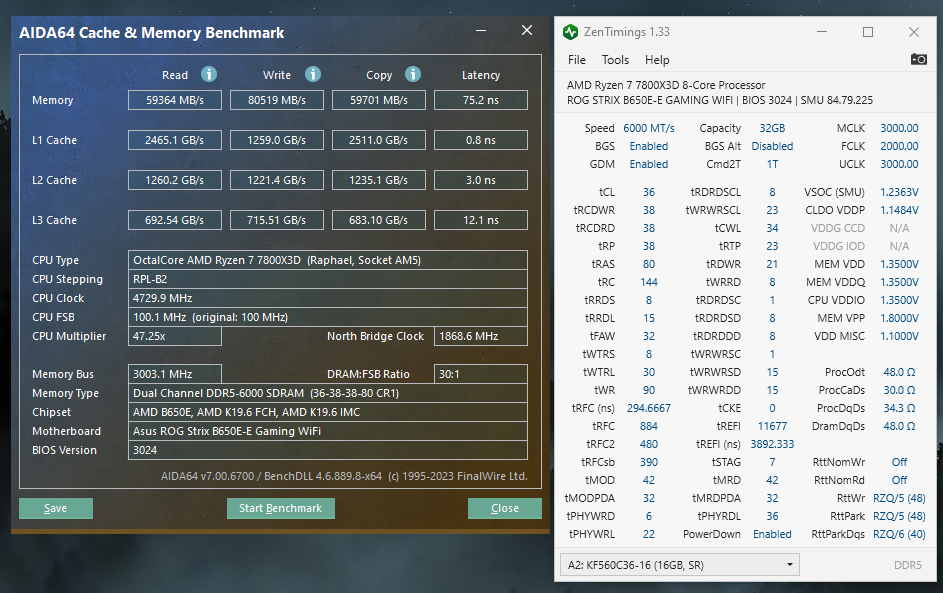Click the ProcOdt value 48.0 Ω
Image resolution: width=943 pixels, height=593 pixels.
(x=899, y=372)
